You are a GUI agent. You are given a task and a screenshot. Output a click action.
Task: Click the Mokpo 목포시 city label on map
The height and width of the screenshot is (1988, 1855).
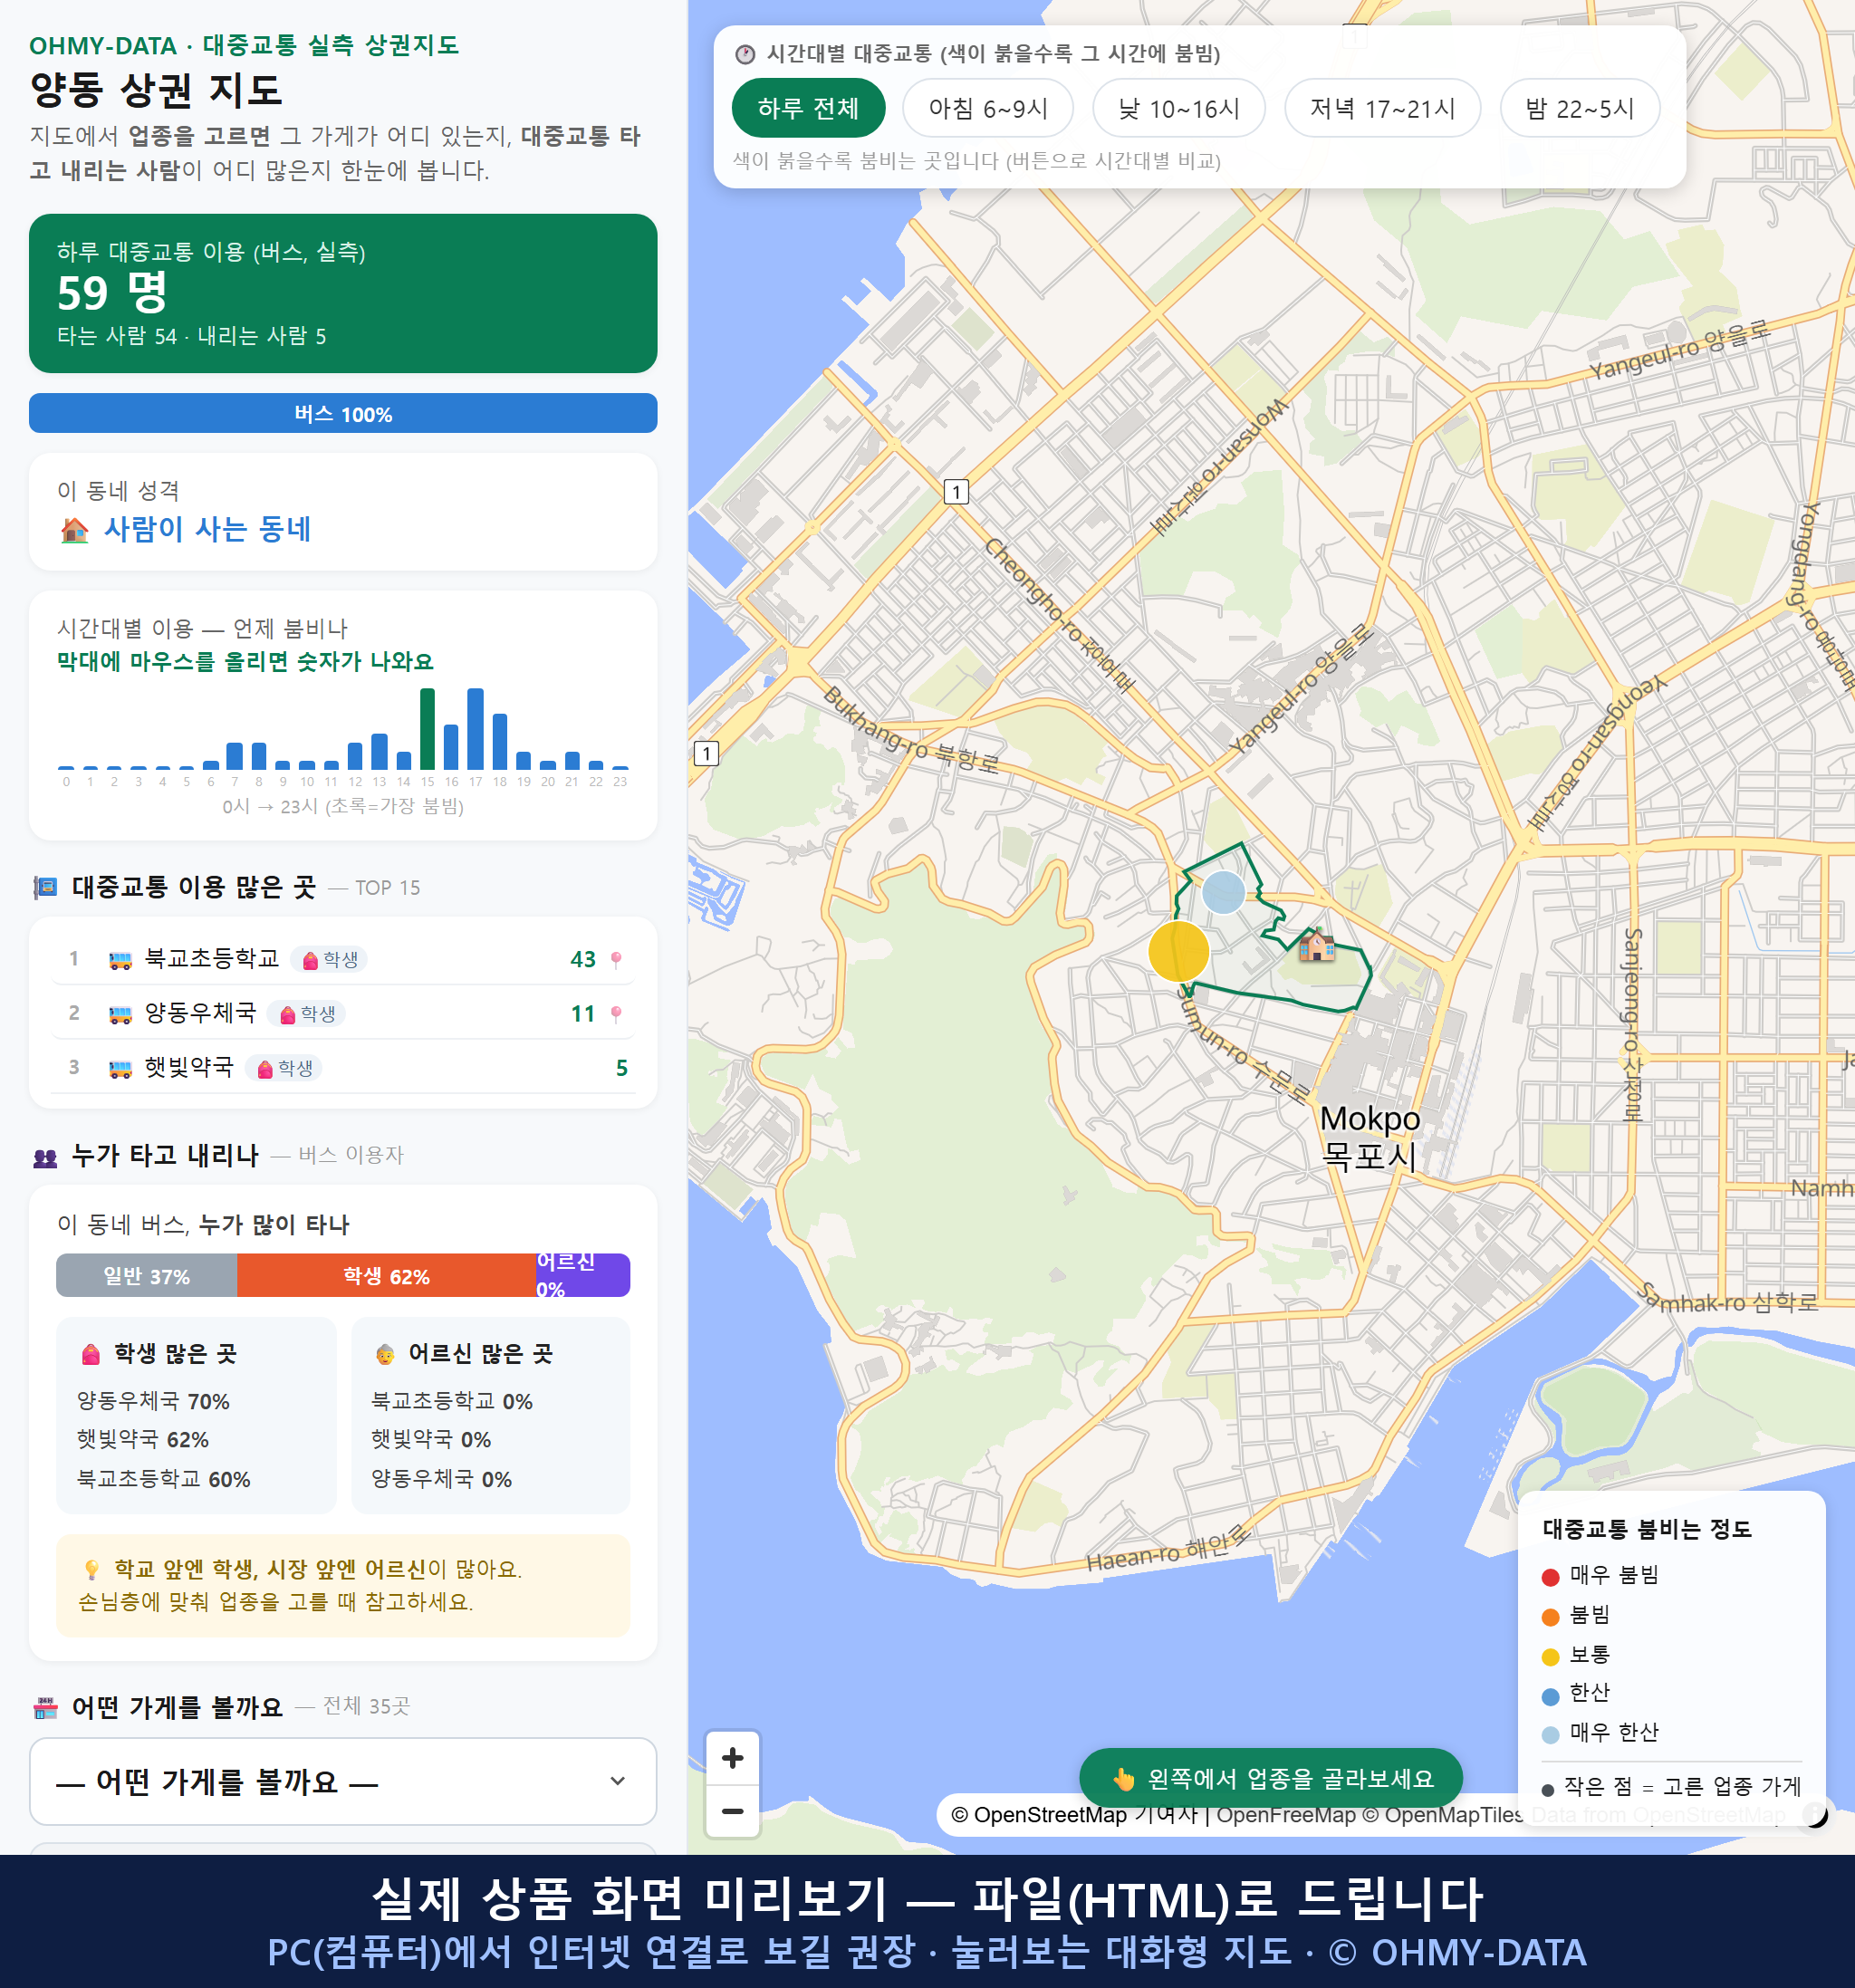coord(1369,1137)
